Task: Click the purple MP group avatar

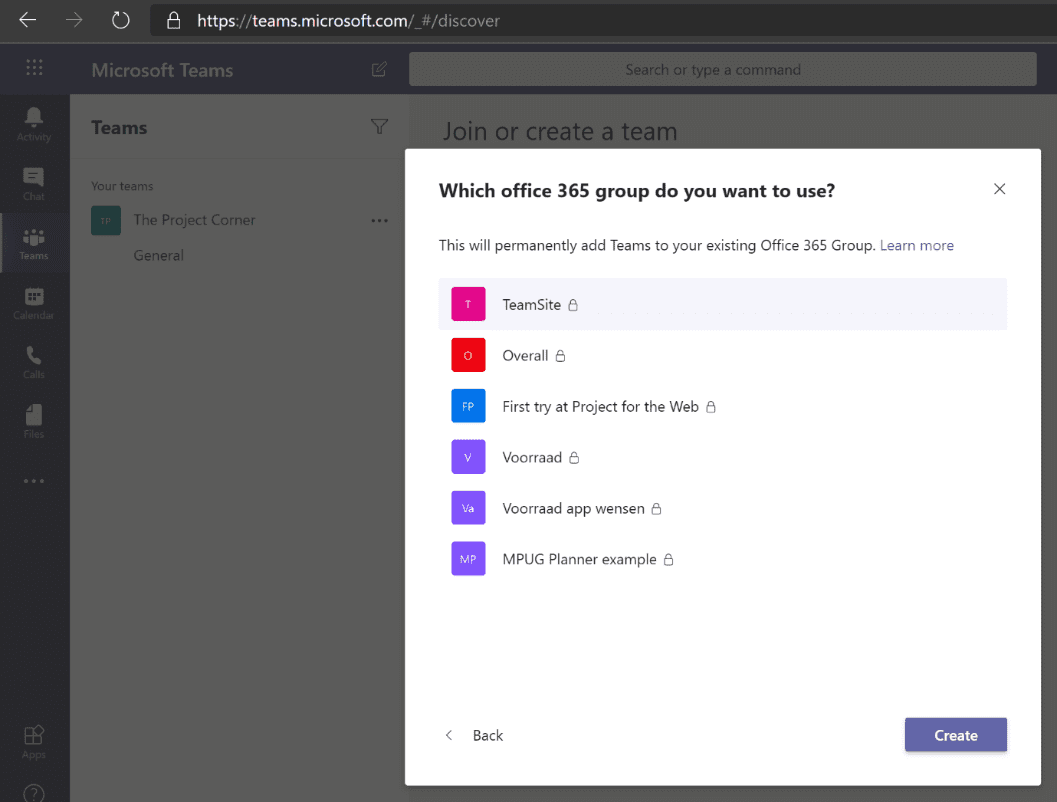Action: tap(468, 559)
